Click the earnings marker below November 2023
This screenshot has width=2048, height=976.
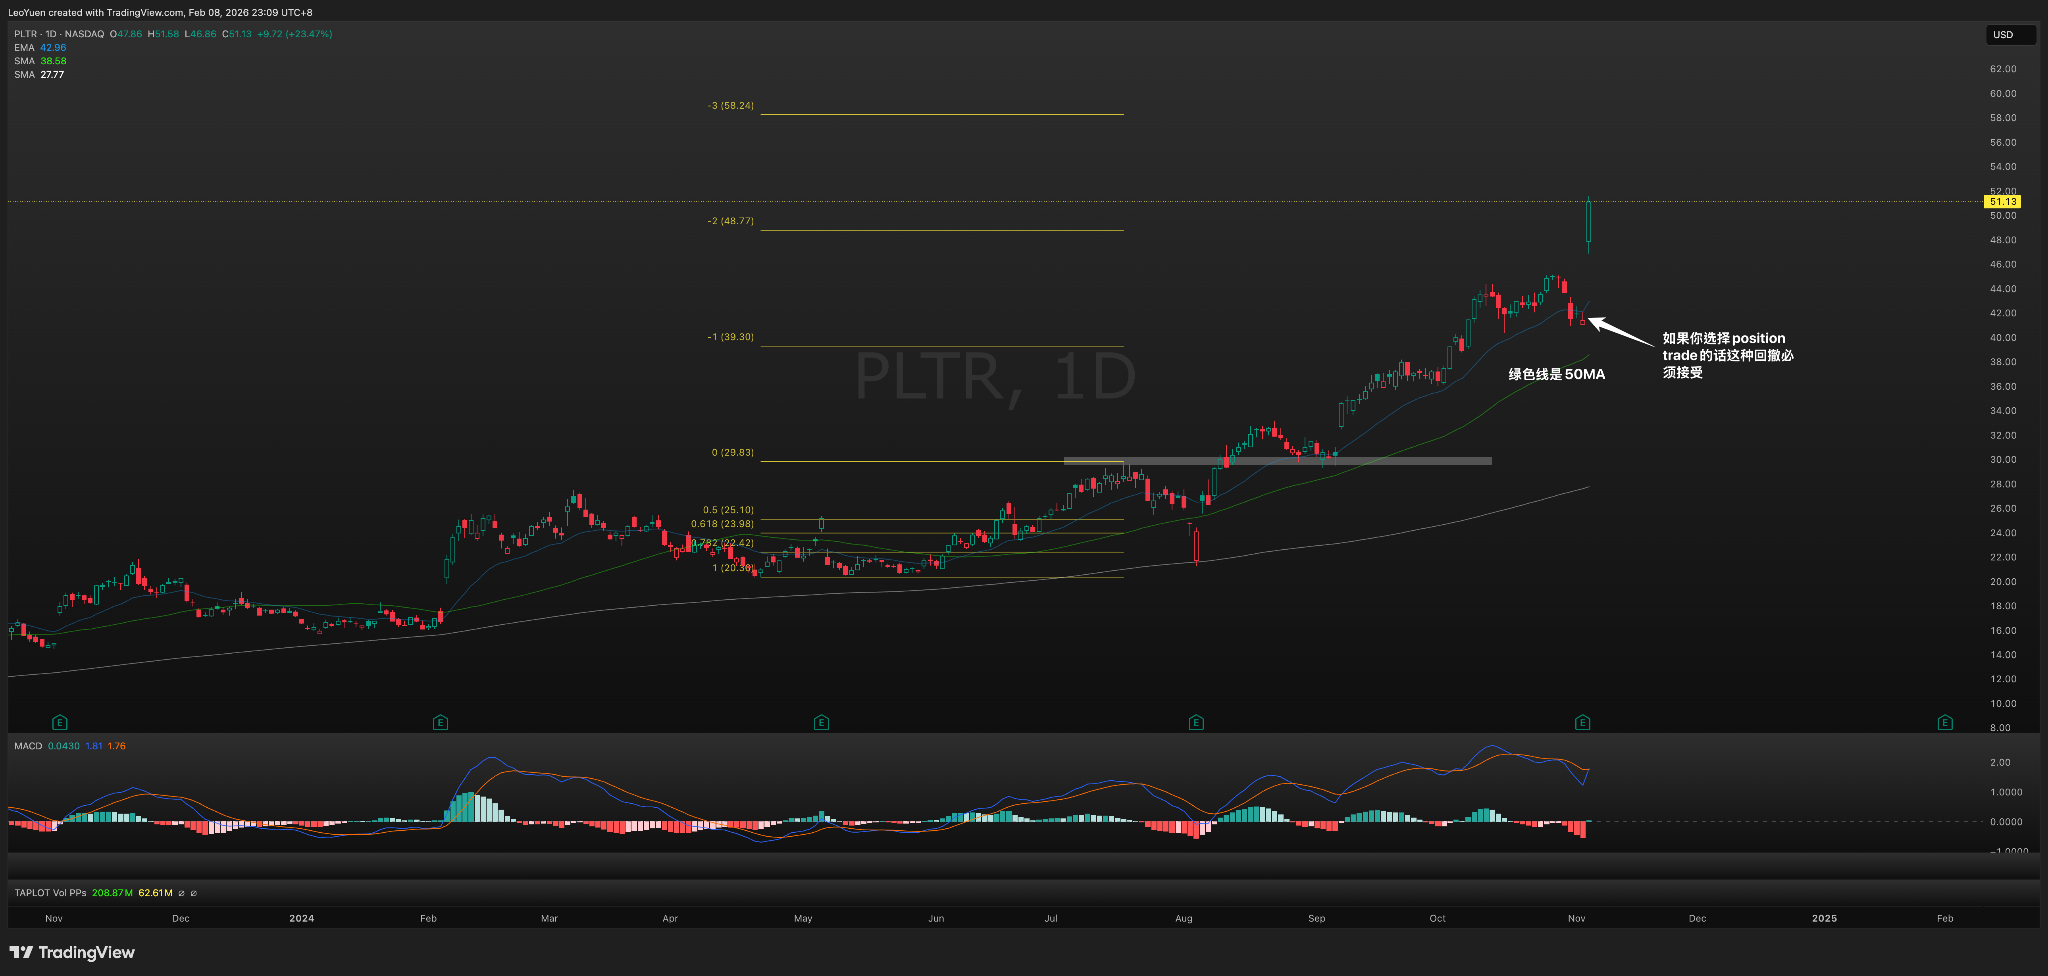tap(60, 722)
